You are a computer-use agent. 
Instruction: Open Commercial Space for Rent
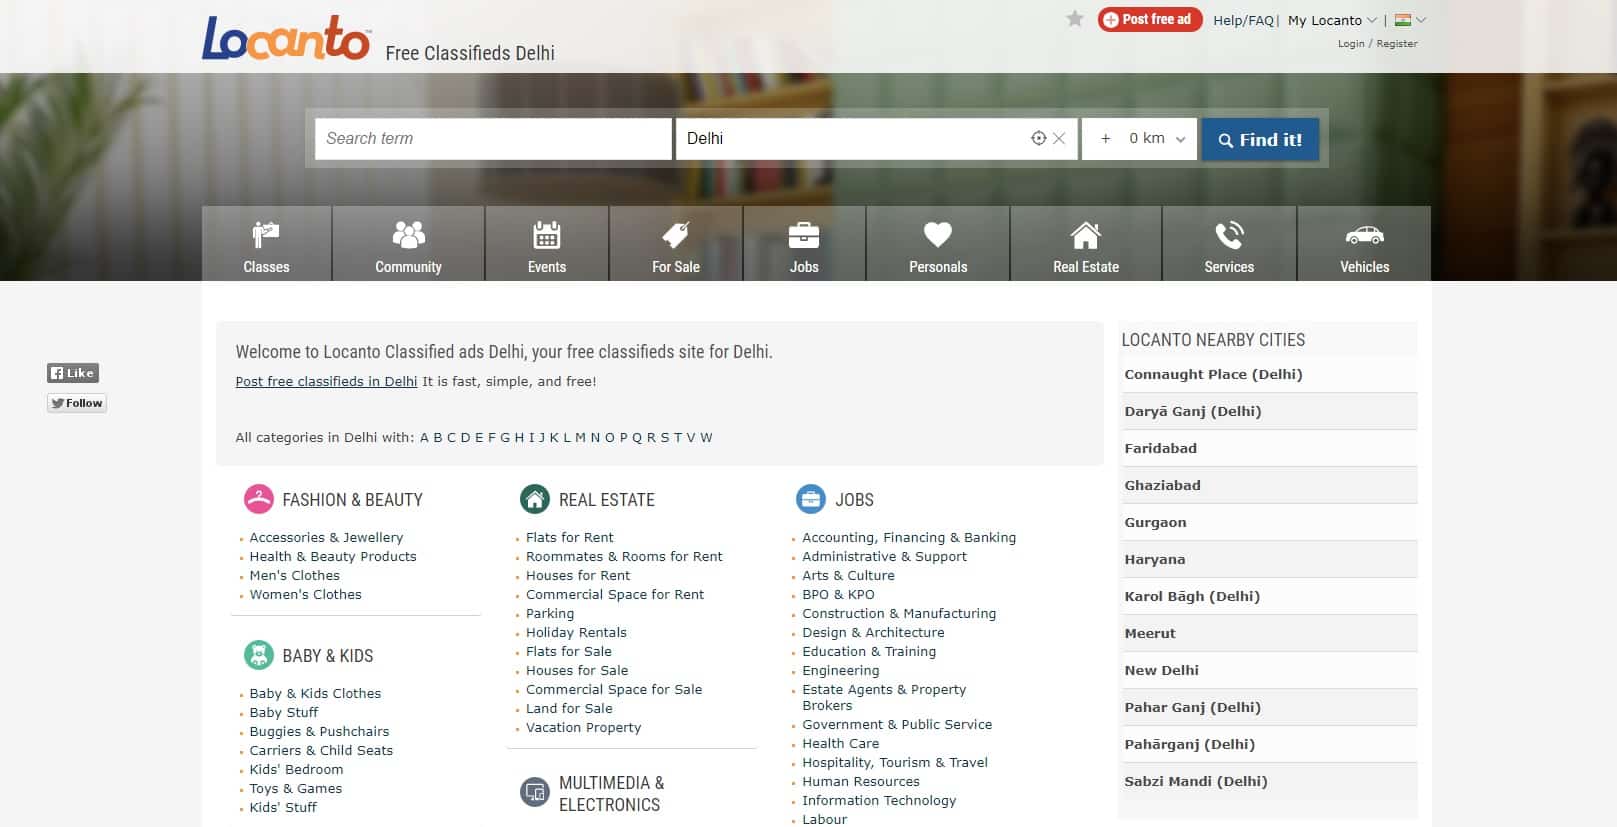[615, 594]
